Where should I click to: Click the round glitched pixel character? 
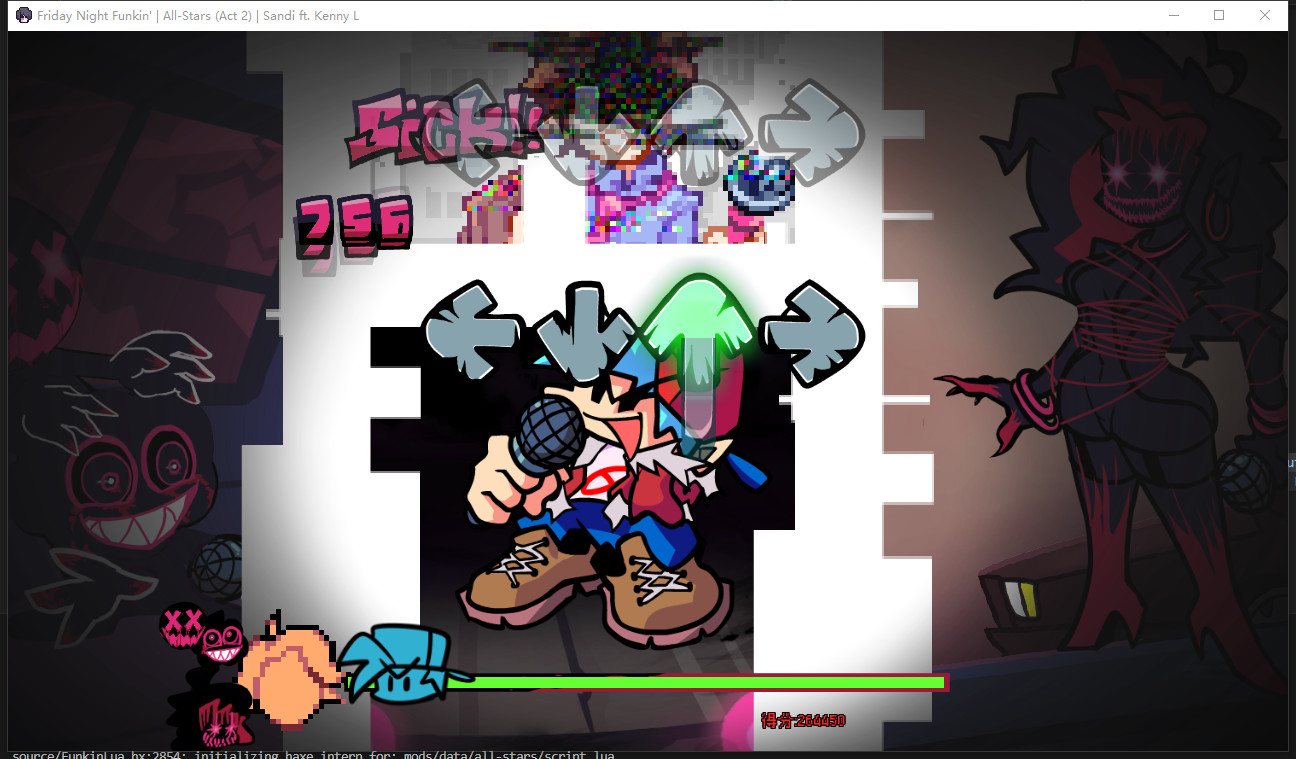(760, 182)
